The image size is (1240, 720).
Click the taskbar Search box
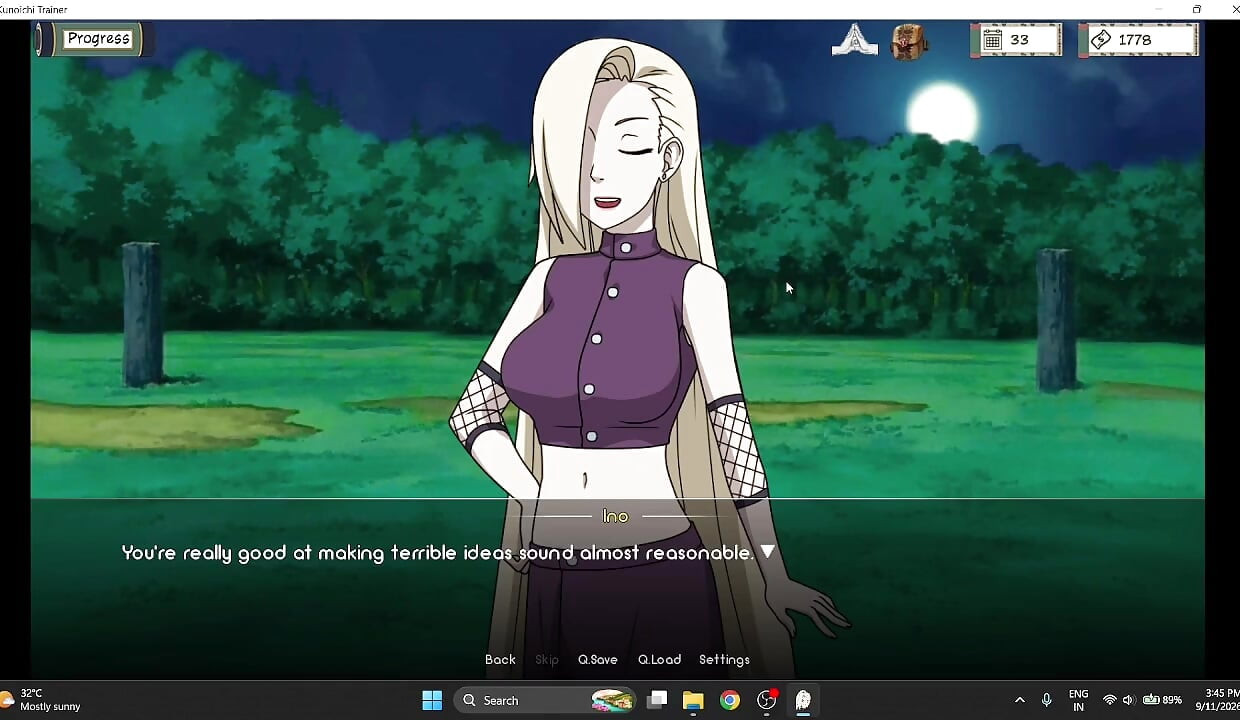tap(547, 700)
